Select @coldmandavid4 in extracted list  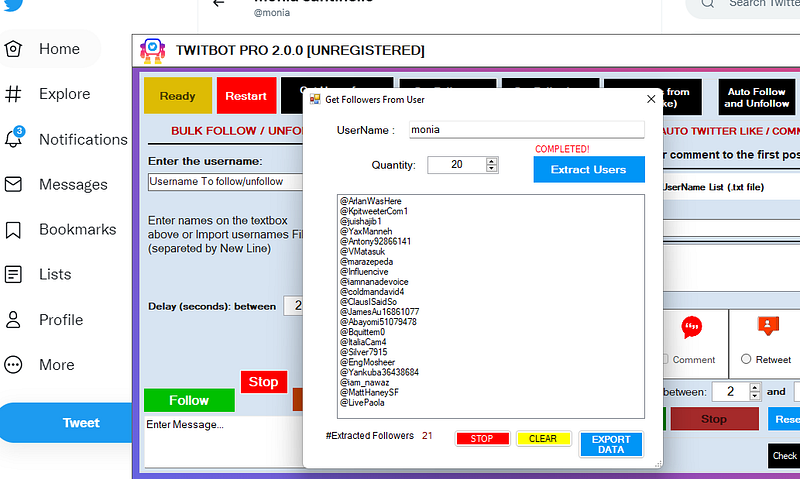pyautogui.click(x=372, y=292)
